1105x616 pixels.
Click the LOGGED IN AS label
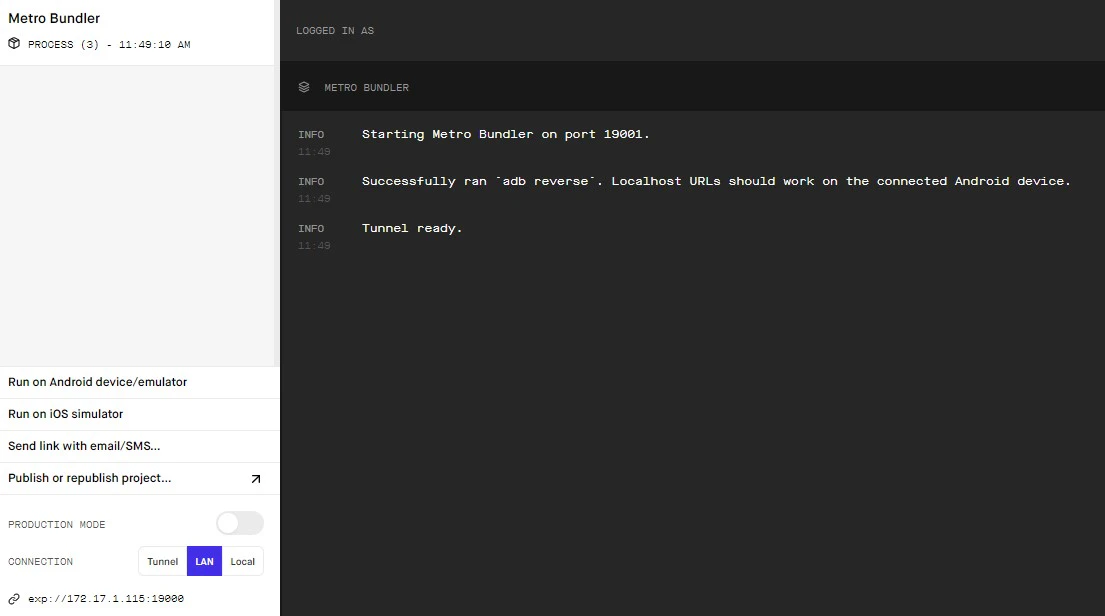pyautogui.click(x=335, y=31)
